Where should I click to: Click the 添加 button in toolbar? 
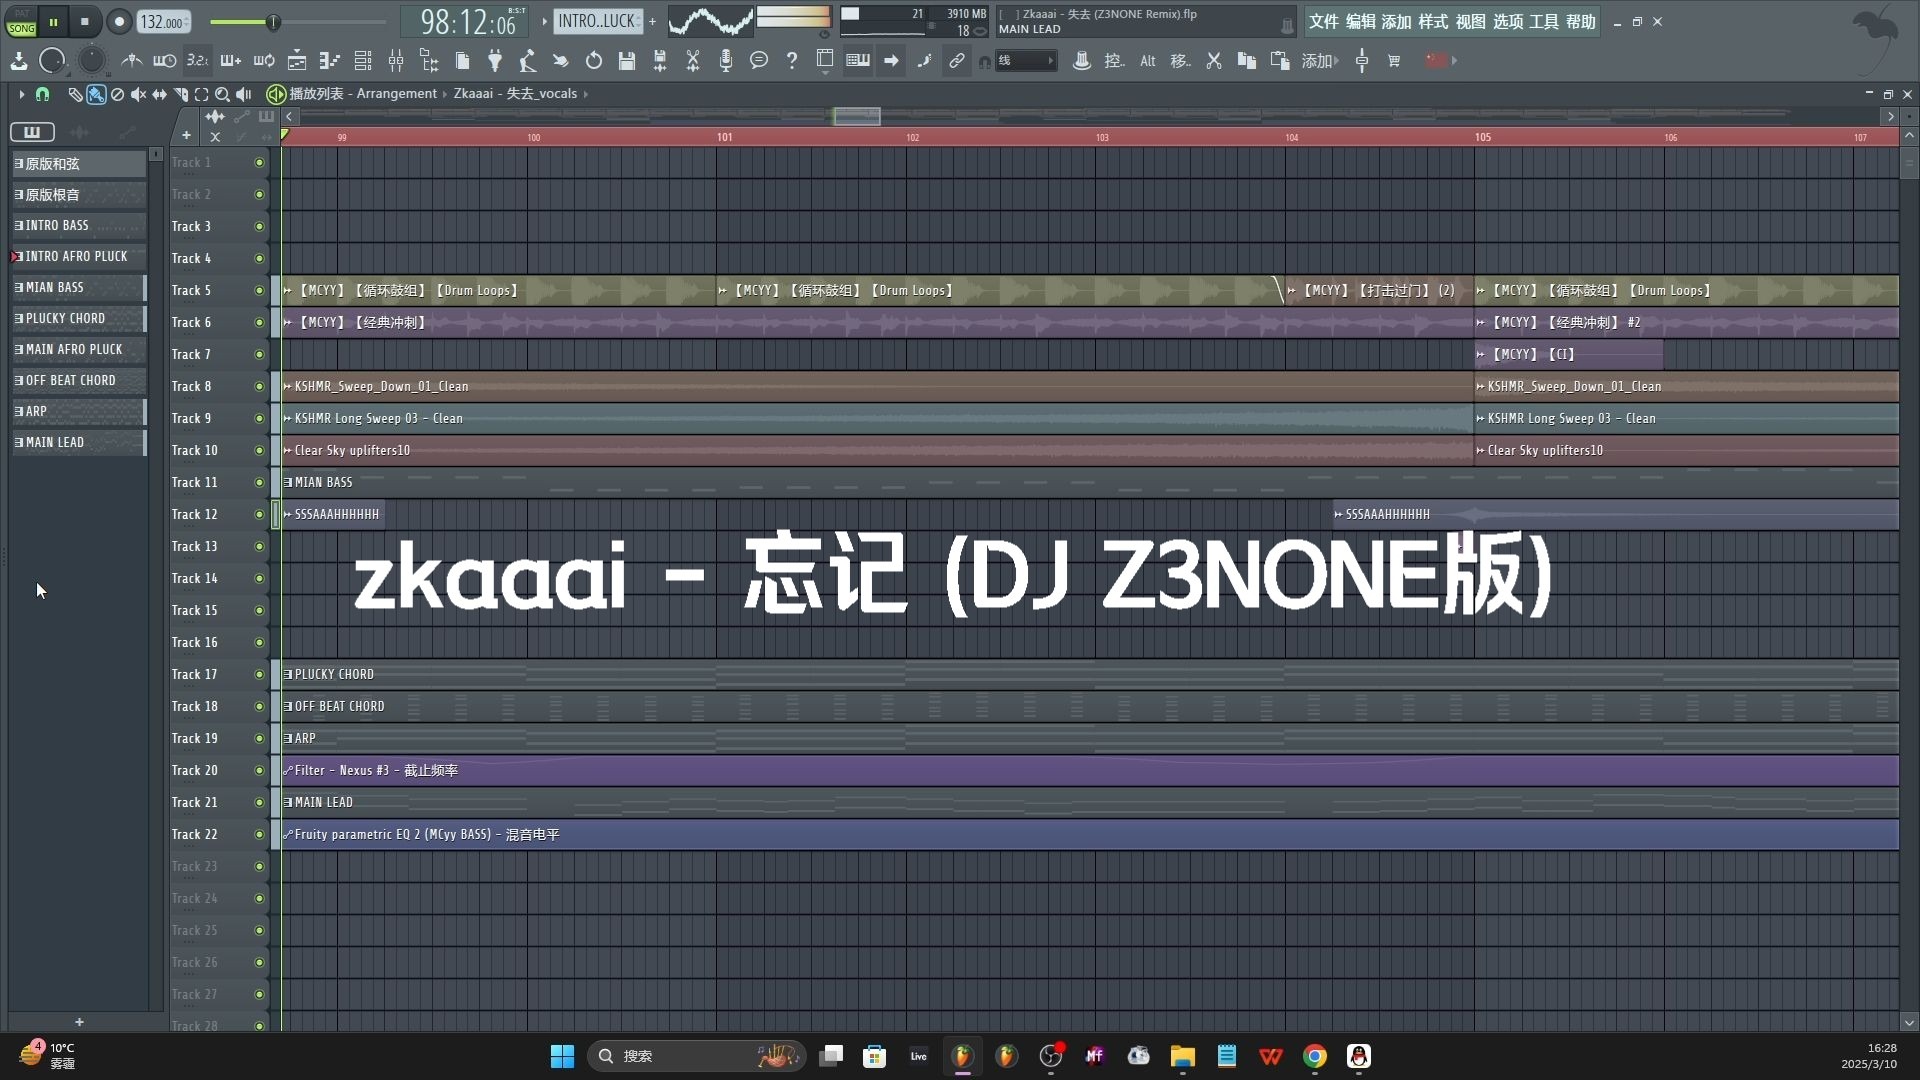click(x=1319, y=61)
